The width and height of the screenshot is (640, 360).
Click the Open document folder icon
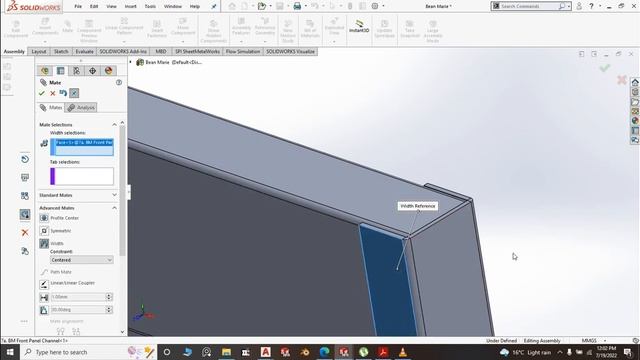point(262,6)
